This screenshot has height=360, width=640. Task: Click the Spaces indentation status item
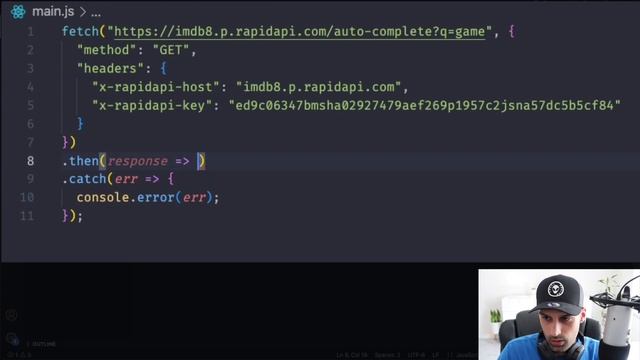click(387, 355)
